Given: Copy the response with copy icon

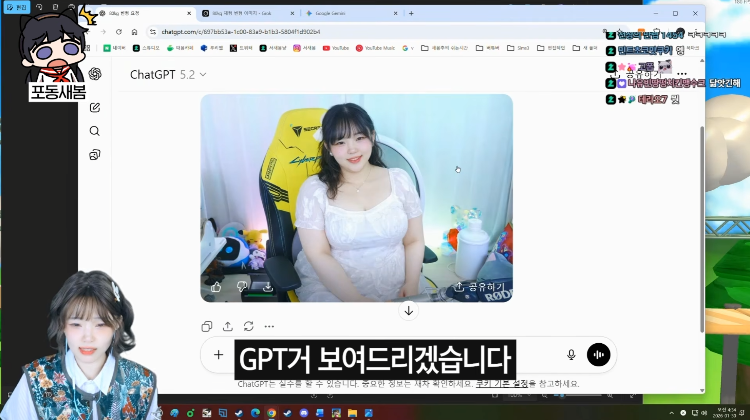Looking at the screenshot, I should tap(207, 326).
